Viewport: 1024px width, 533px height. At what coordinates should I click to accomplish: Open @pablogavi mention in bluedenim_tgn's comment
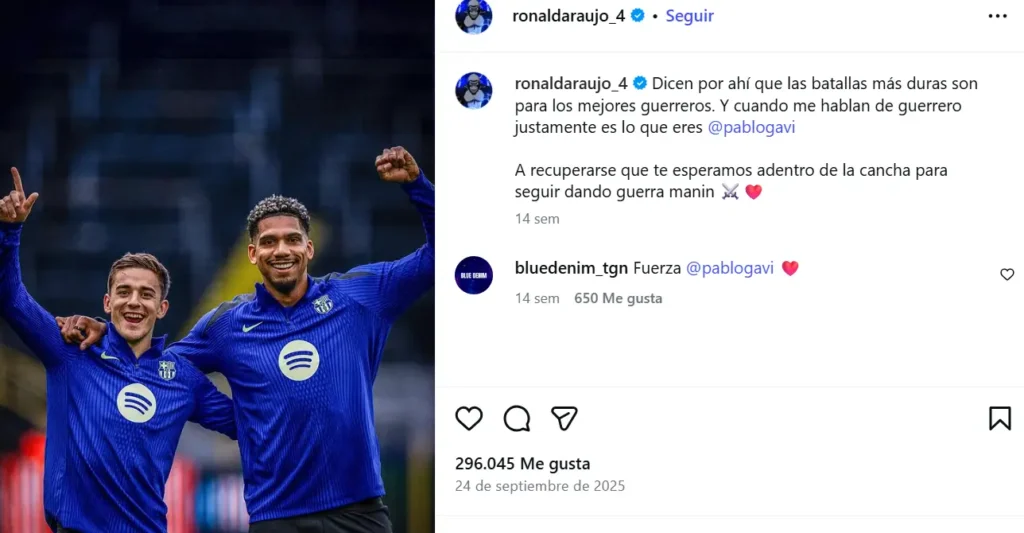(x=729, y=268)
